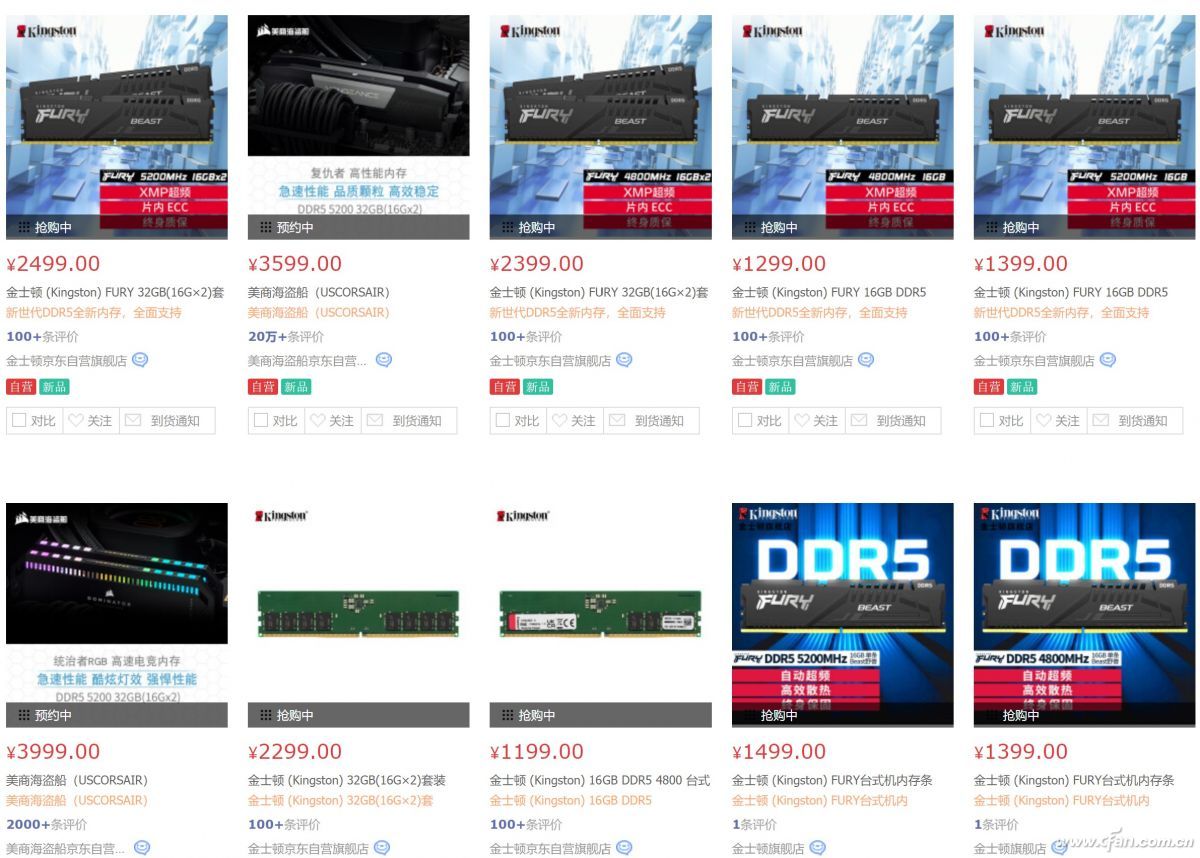This screenshot has height=858, width=1200.
Task: Click the ¥3599.00 price
Action: (x=295, y=264)
